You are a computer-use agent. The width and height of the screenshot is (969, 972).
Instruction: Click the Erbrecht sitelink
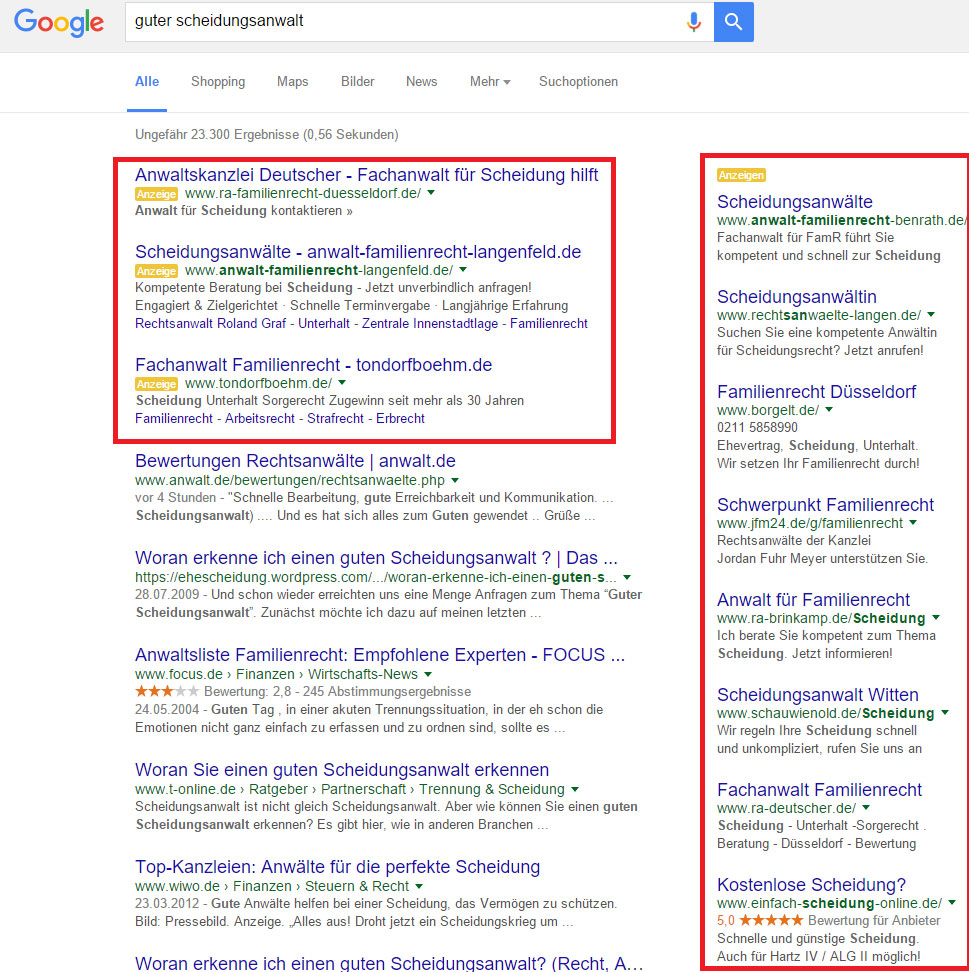pos(400,418)
